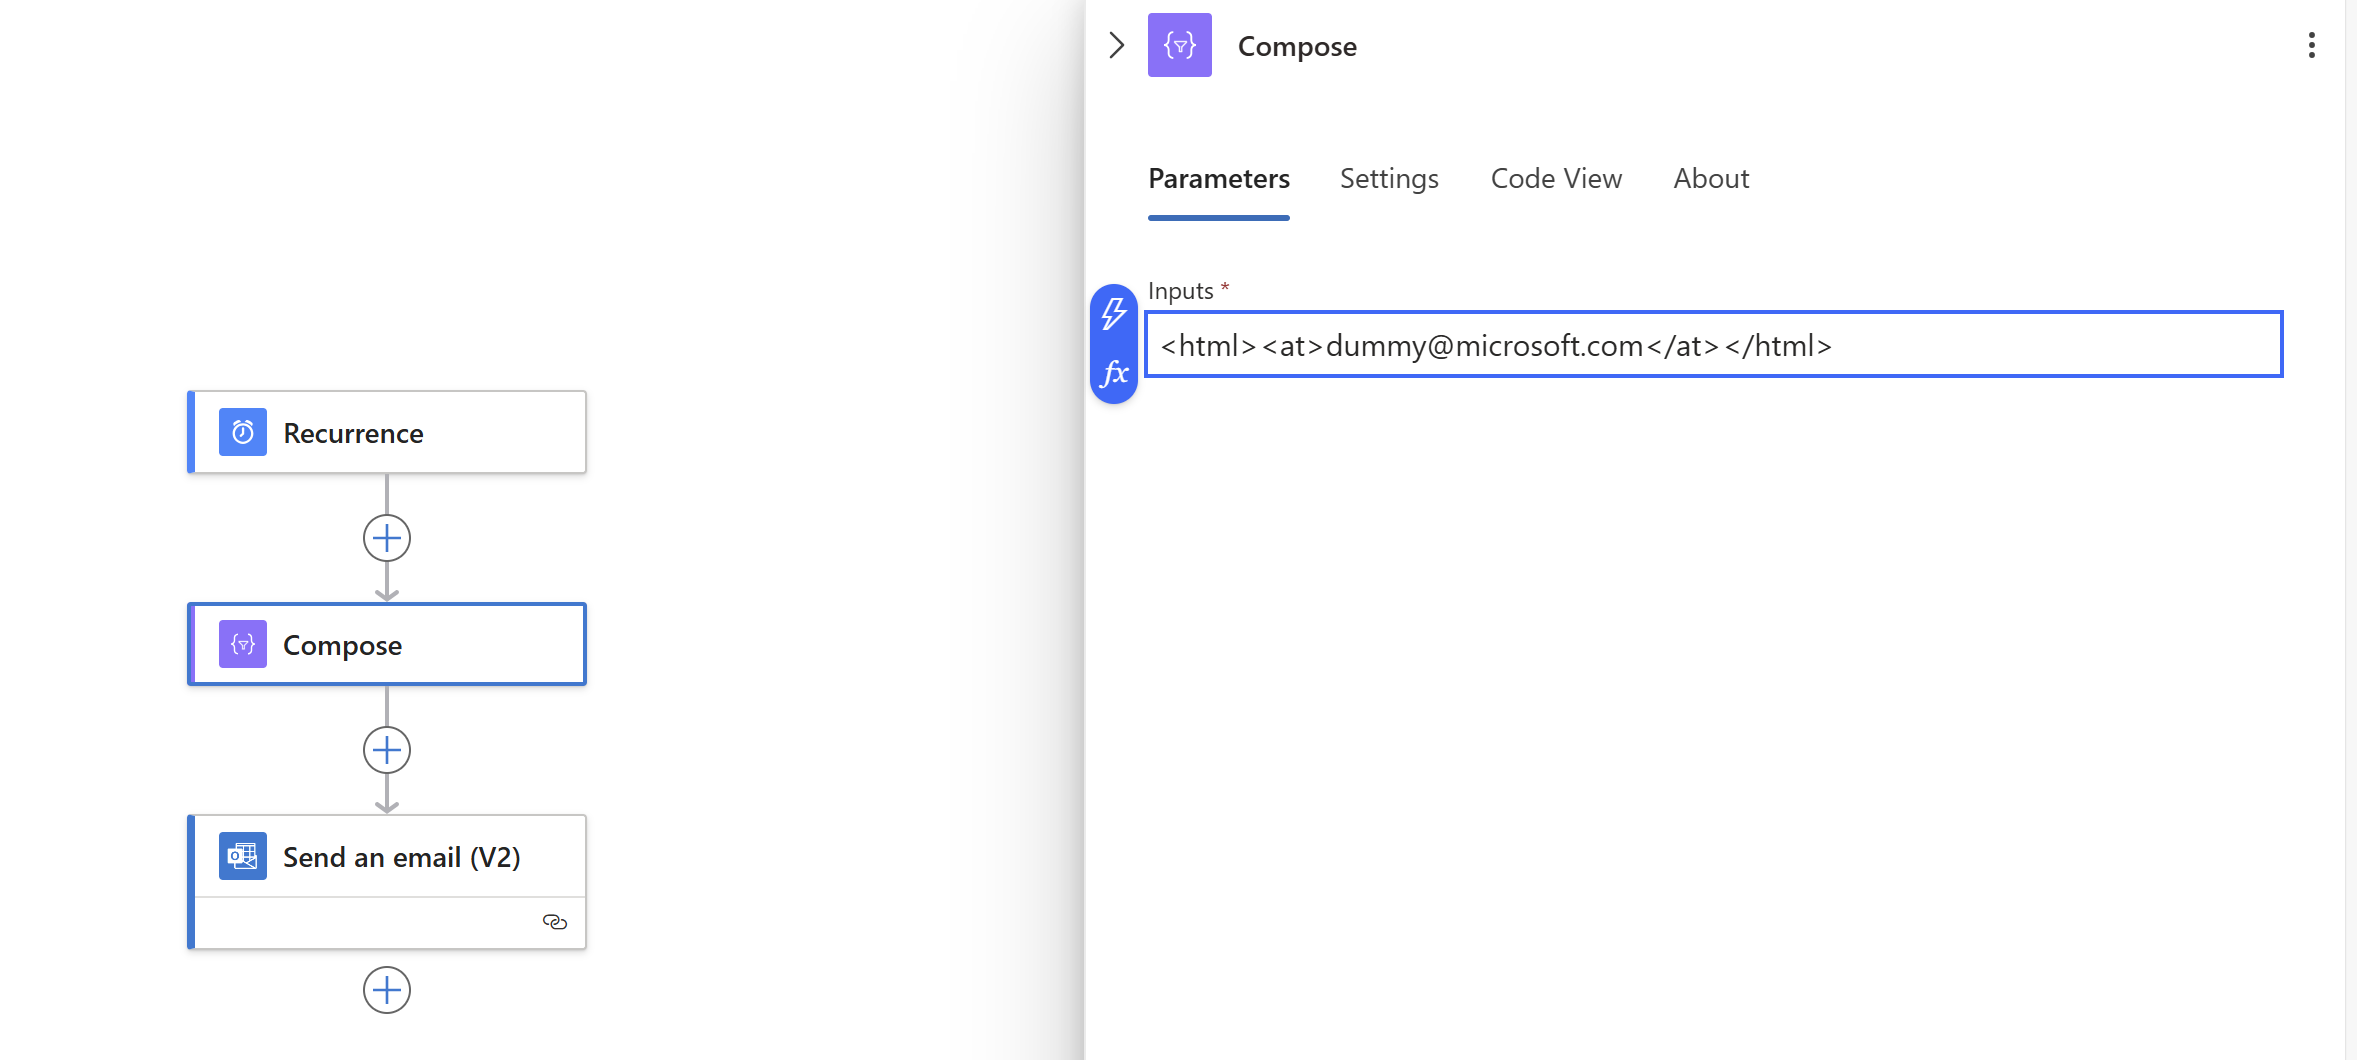Open the more options ellipsis menu

click(2312, 45)
